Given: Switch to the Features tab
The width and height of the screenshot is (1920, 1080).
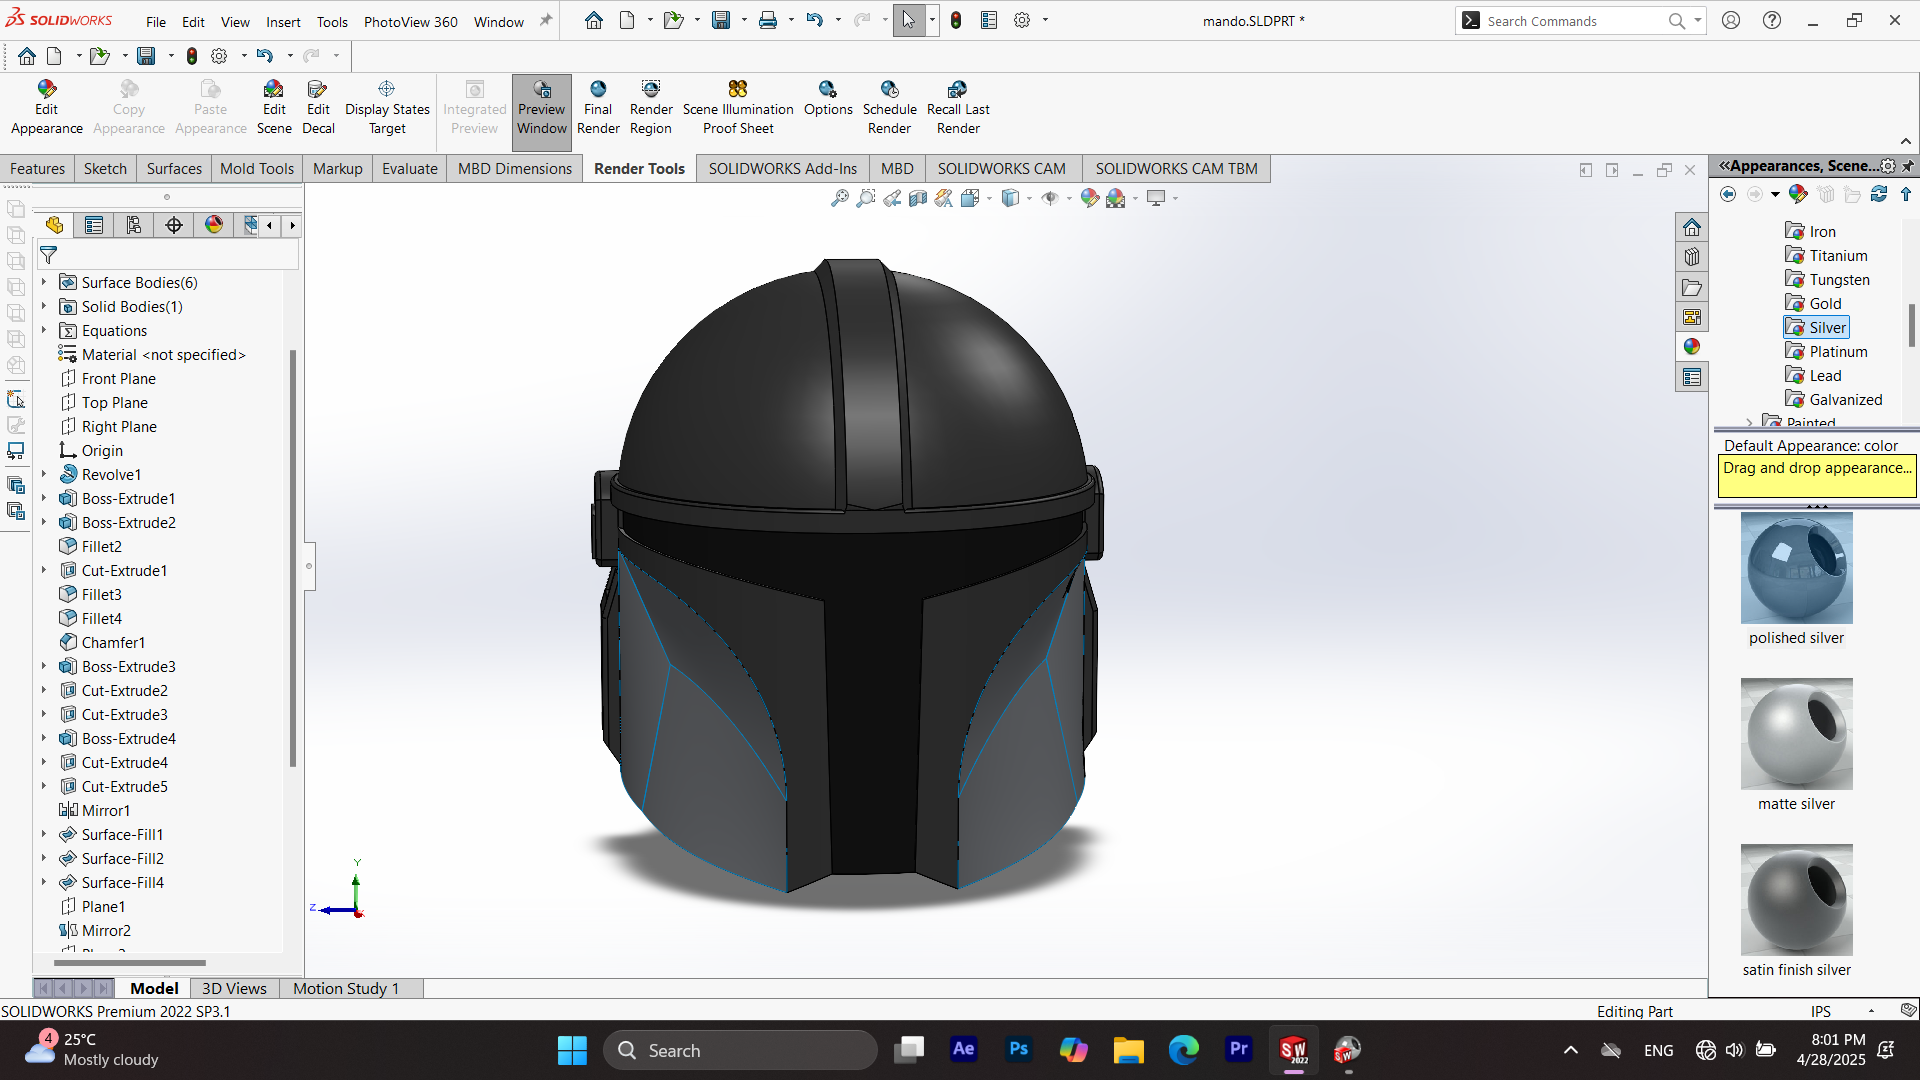Looking at the screenshot, I should click(x=38, y=168).
